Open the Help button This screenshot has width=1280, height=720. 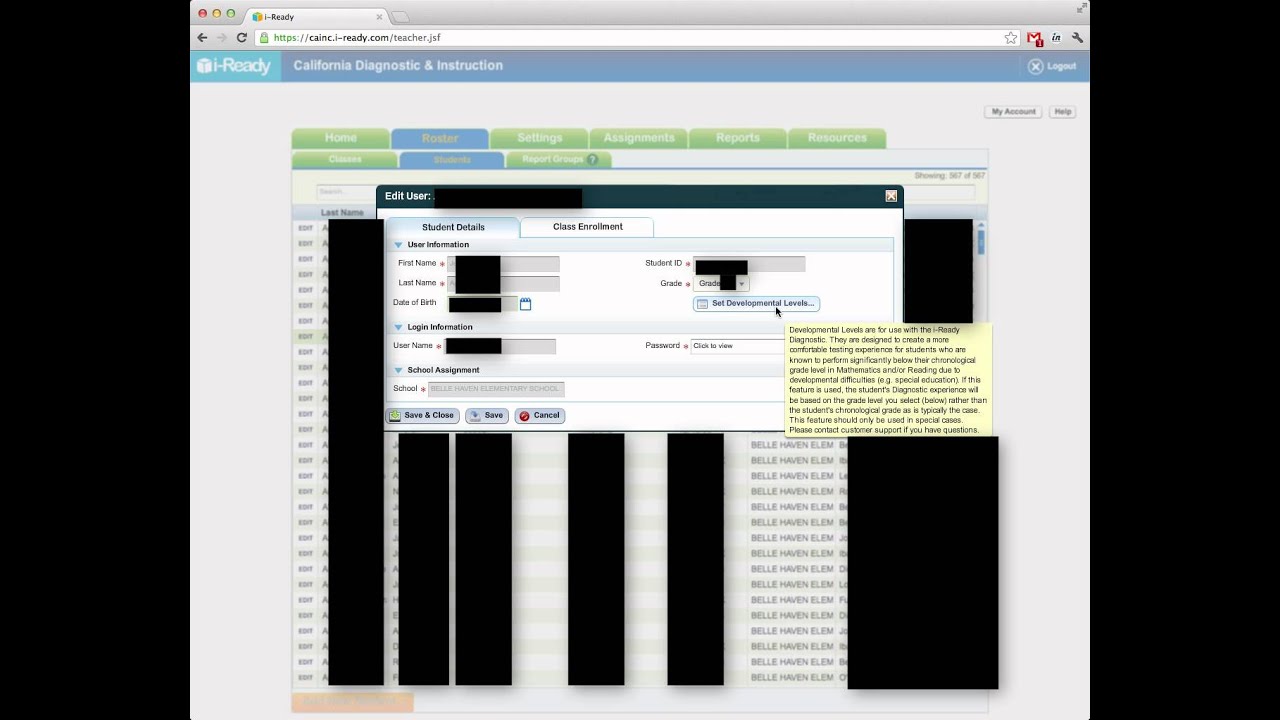click(1062, 112)
